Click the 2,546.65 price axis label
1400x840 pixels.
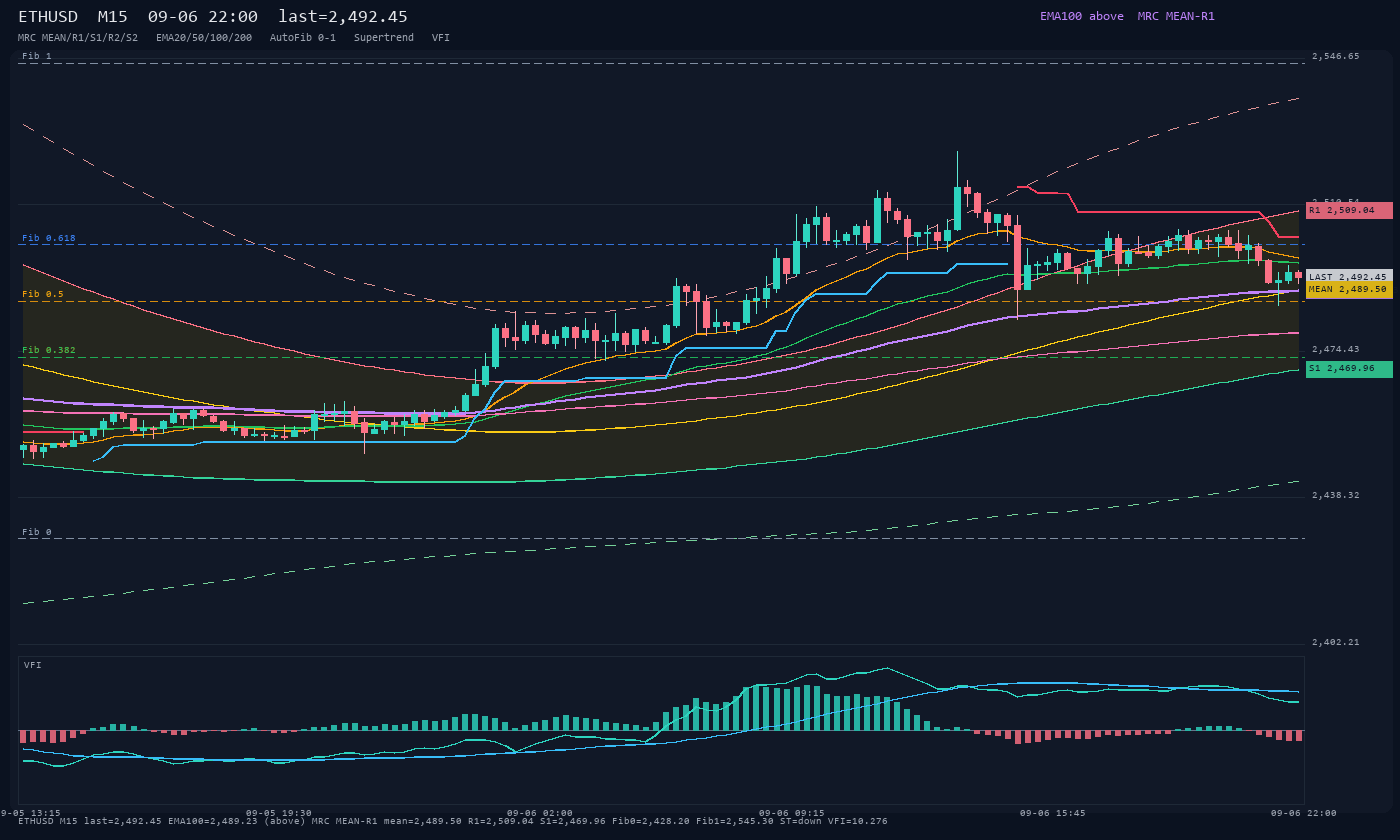point(1336,56)
